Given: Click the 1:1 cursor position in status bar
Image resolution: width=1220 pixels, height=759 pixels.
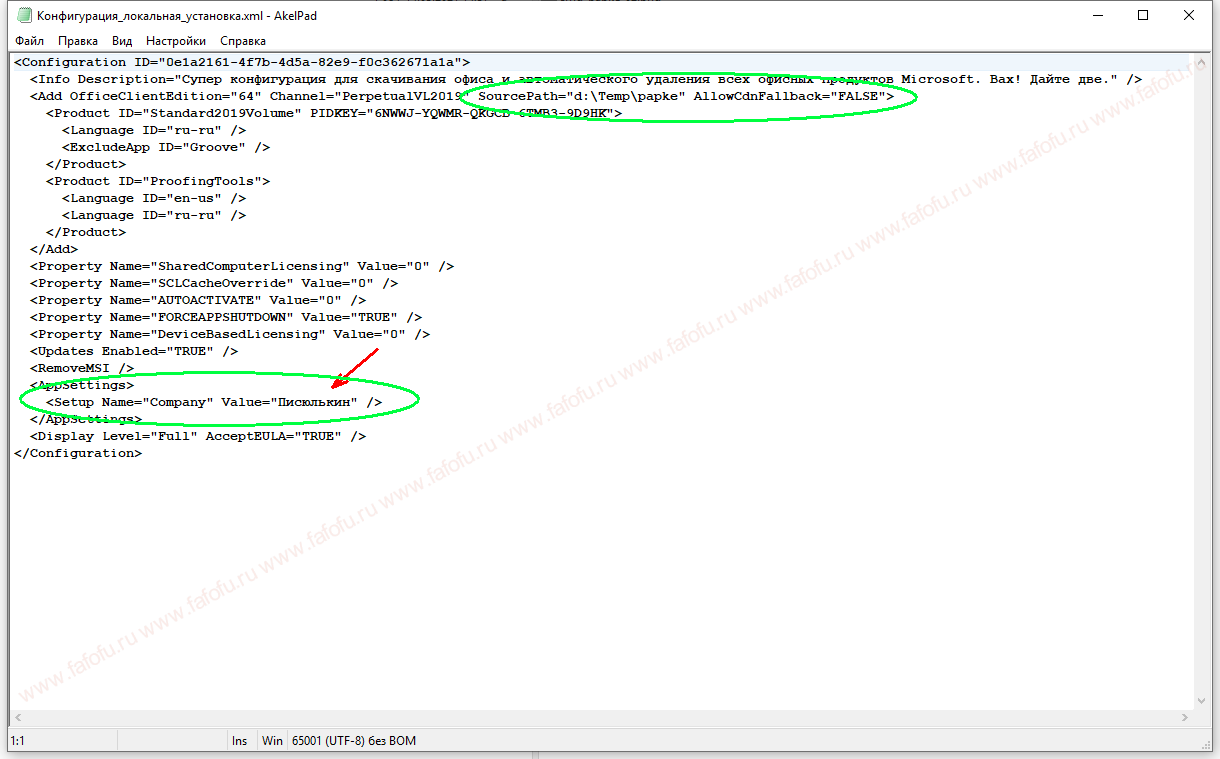Looking at the screenshot, I should coord(18,741).
